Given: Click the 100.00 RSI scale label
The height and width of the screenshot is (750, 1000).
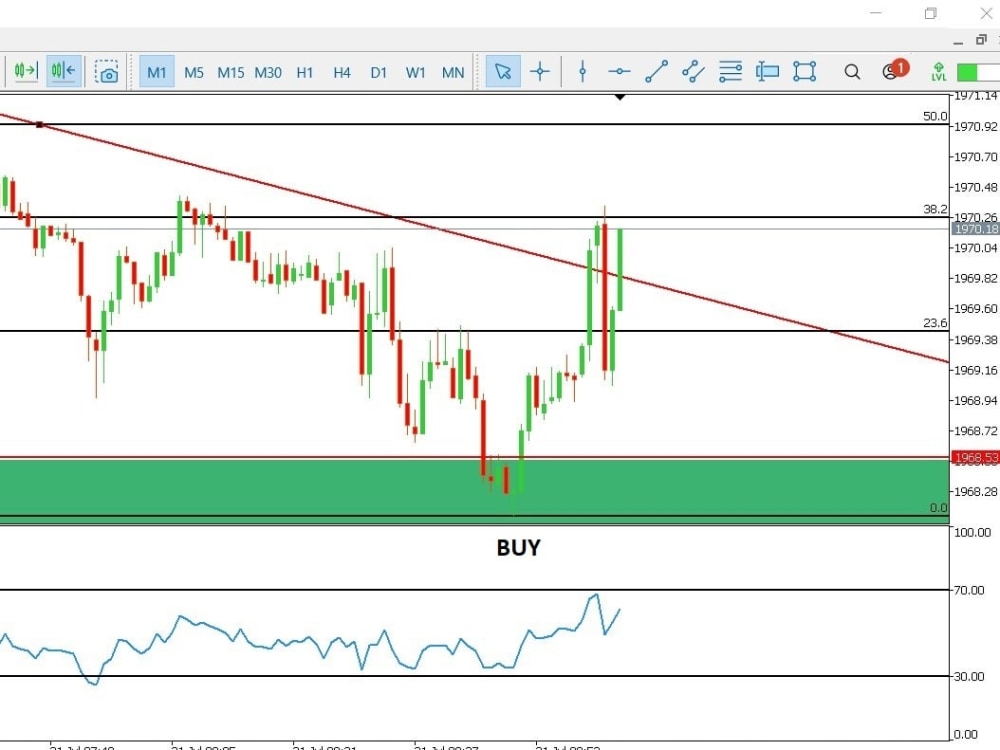Looking at the screenshot, I should coord(972,533).
